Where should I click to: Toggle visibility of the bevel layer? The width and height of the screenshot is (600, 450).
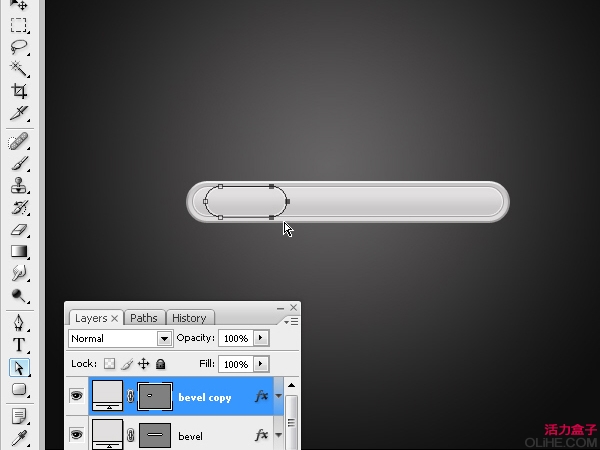coord(77,434)
